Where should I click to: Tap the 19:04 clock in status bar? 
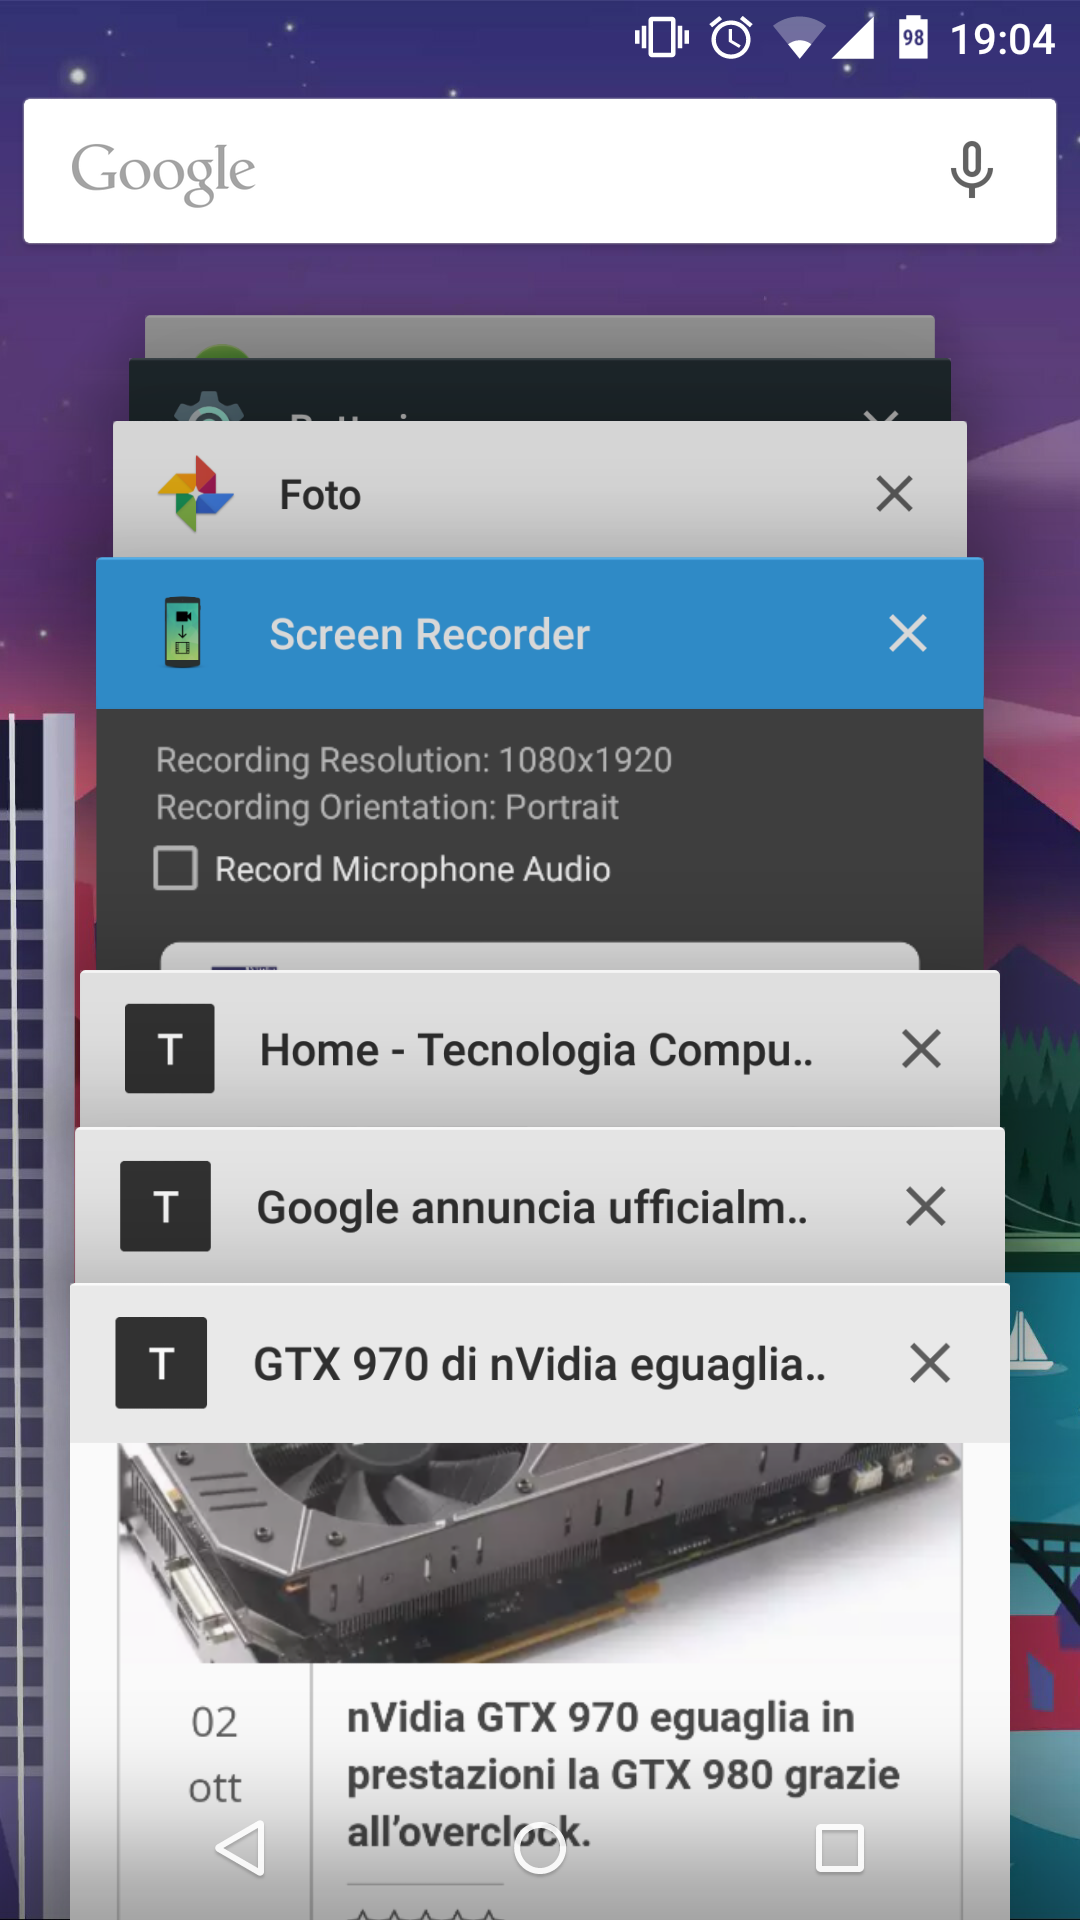click(1002, 40)
